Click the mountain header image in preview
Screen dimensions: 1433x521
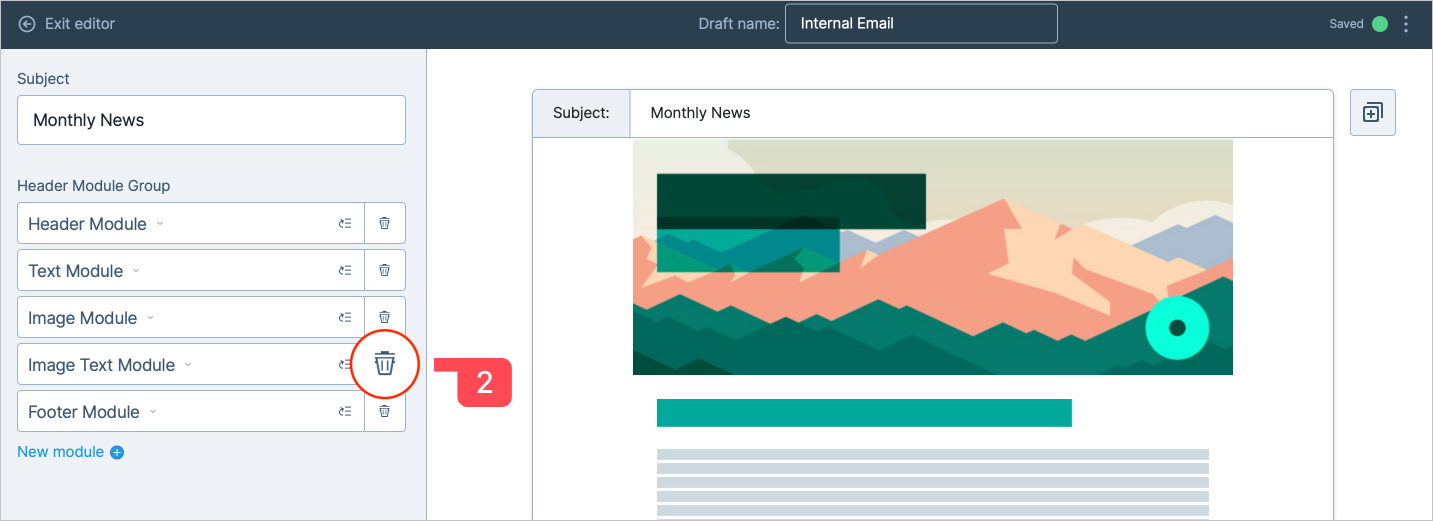(933, 257)
